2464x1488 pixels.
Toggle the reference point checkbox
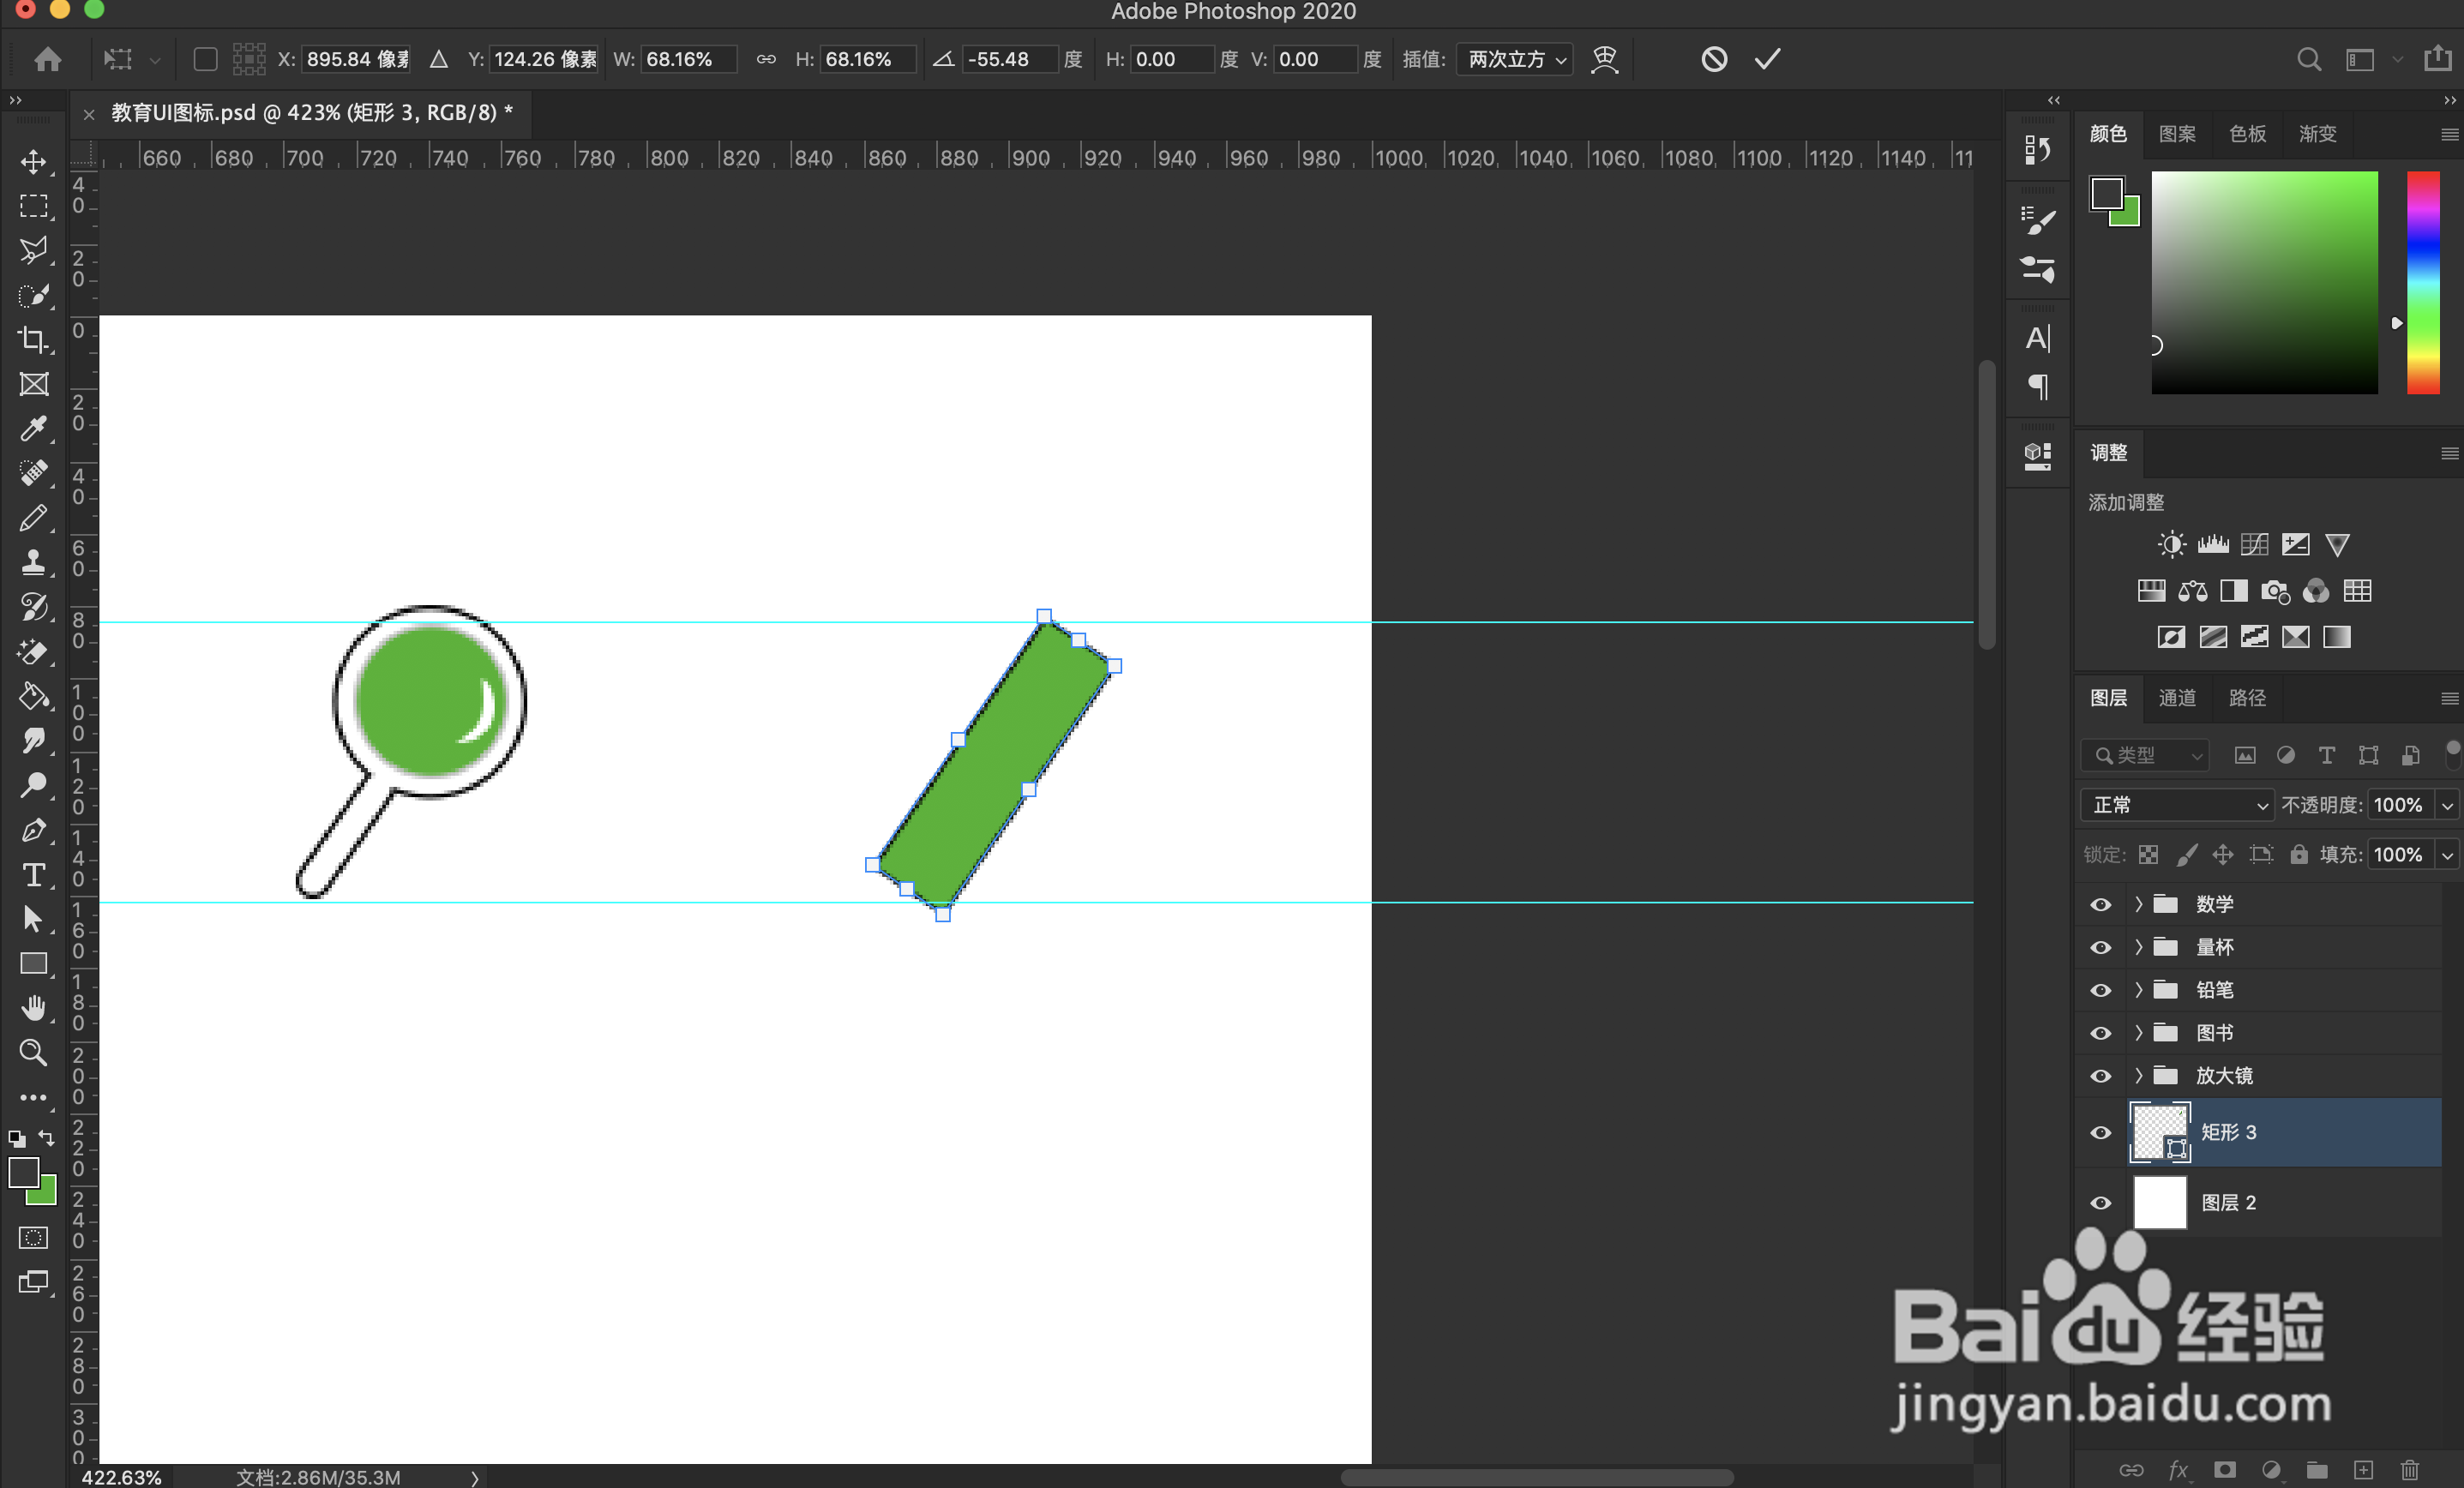205,59
